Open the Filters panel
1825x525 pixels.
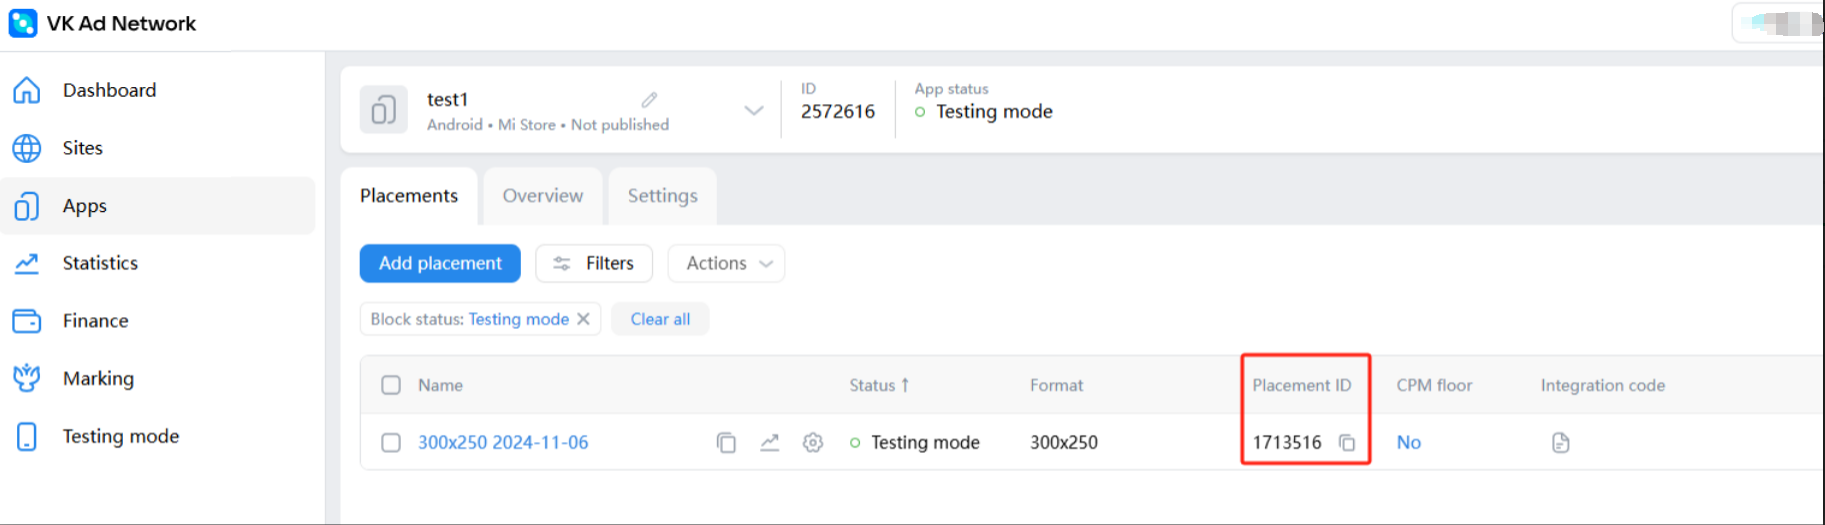coord(594,263)
